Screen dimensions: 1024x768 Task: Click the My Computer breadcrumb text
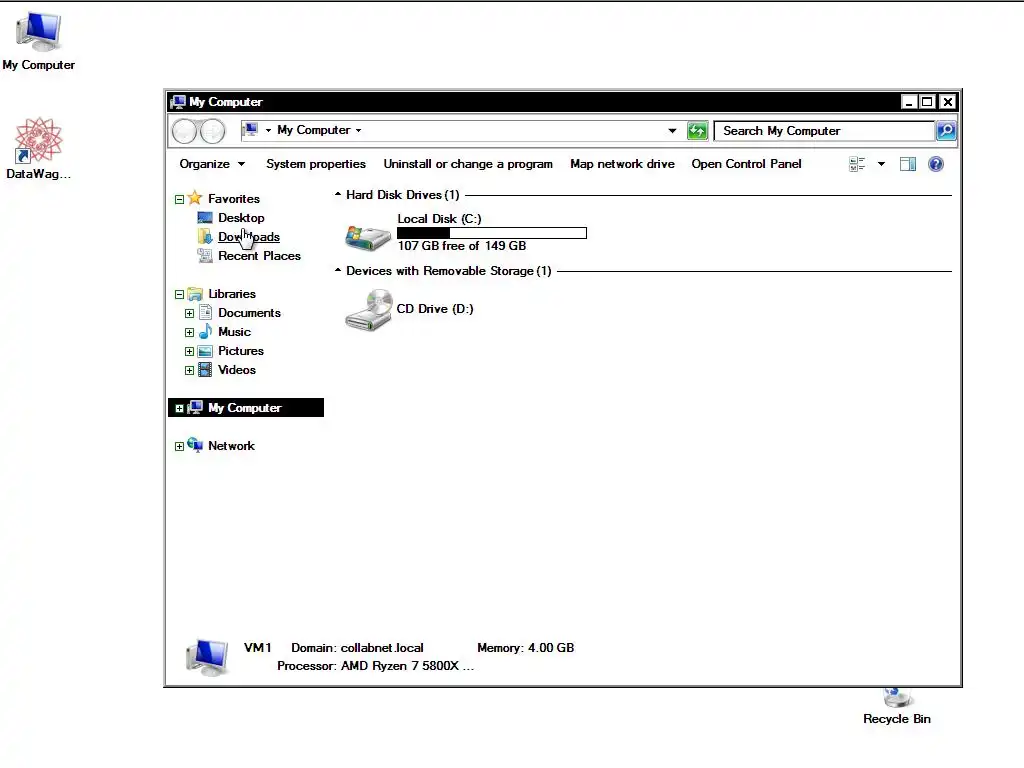313,130
